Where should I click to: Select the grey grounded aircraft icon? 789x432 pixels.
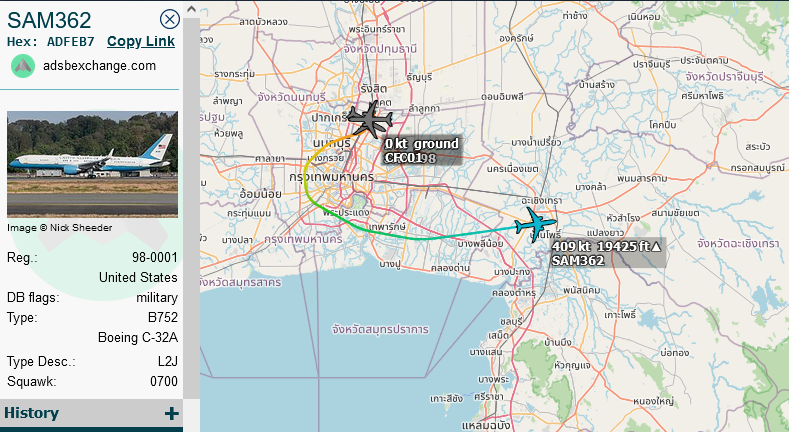point(370,120)
